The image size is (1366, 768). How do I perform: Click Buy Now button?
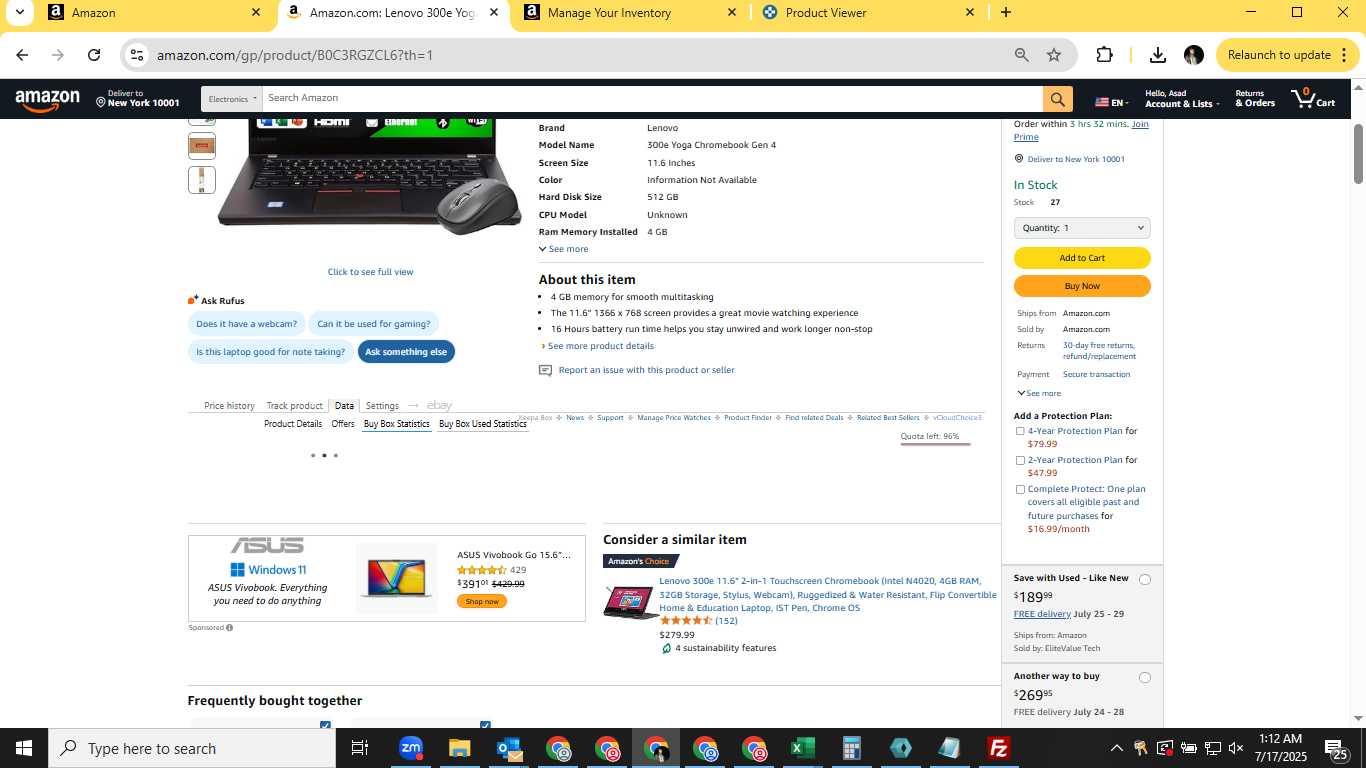(x=1082, y=286)
